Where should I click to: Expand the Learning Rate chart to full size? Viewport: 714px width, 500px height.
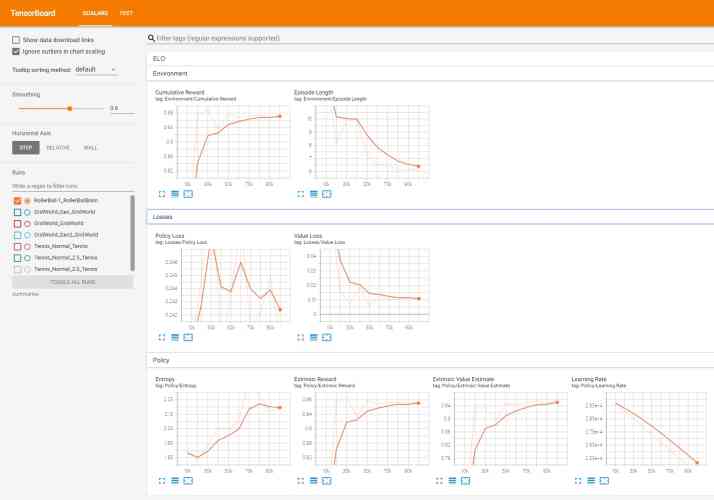coord(578,481)
